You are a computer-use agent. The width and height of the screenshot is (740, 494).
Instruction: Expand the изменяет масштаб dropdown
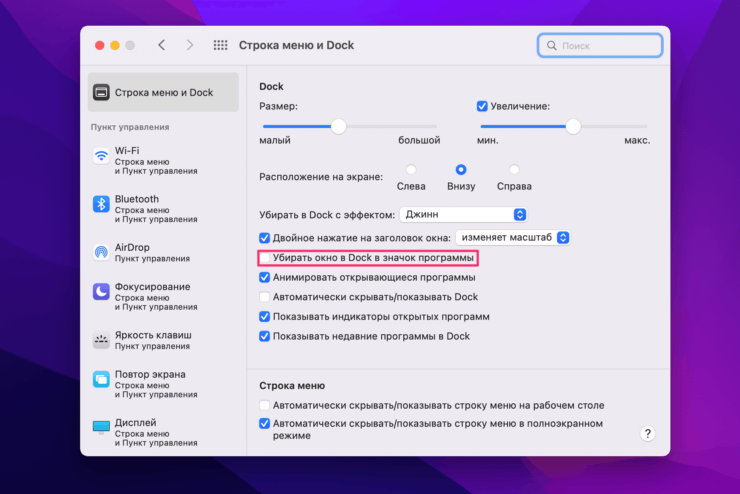[x=512, y=237]
